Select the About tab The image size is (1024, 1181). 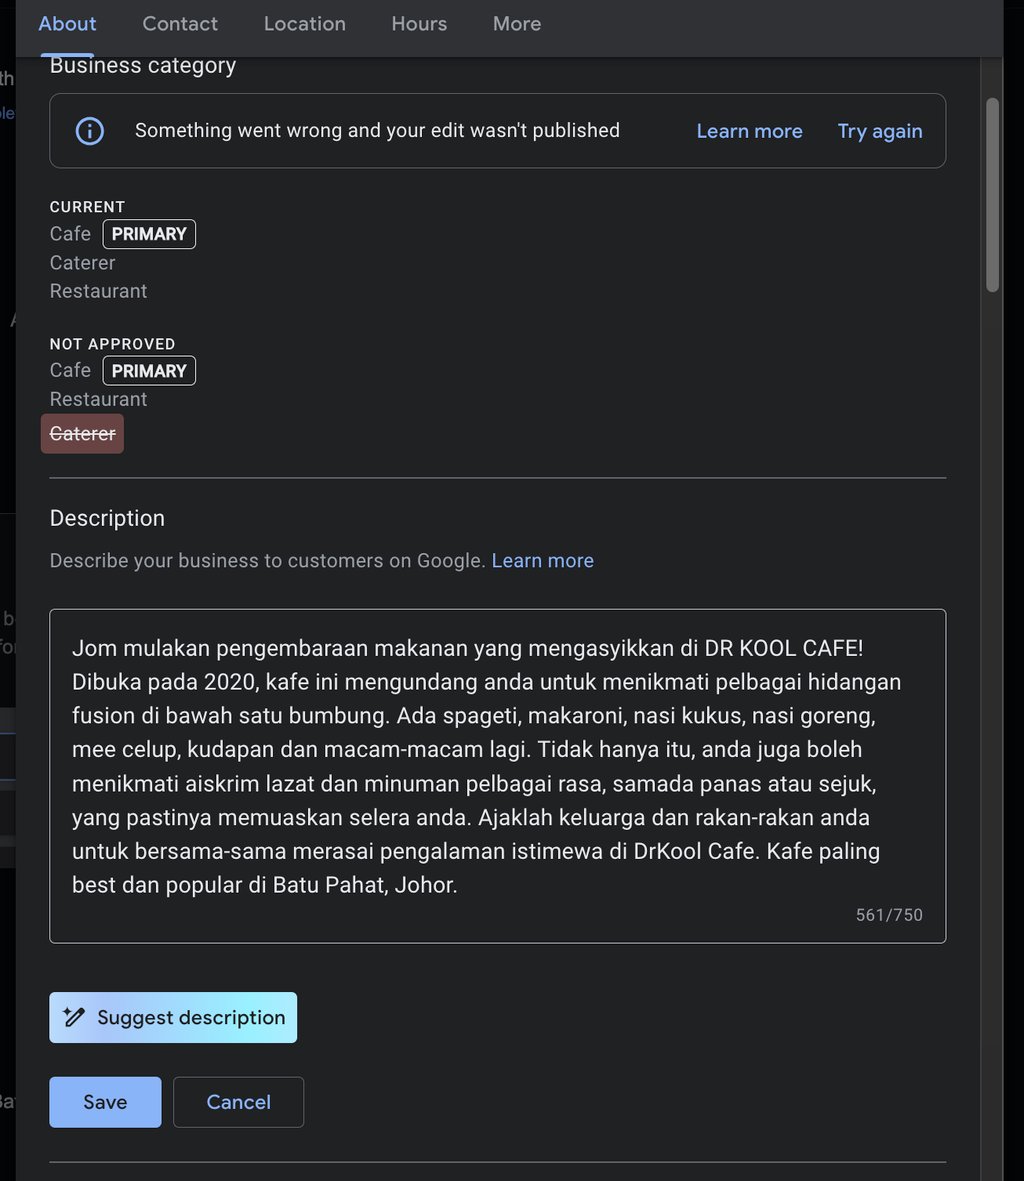point(66,23)
